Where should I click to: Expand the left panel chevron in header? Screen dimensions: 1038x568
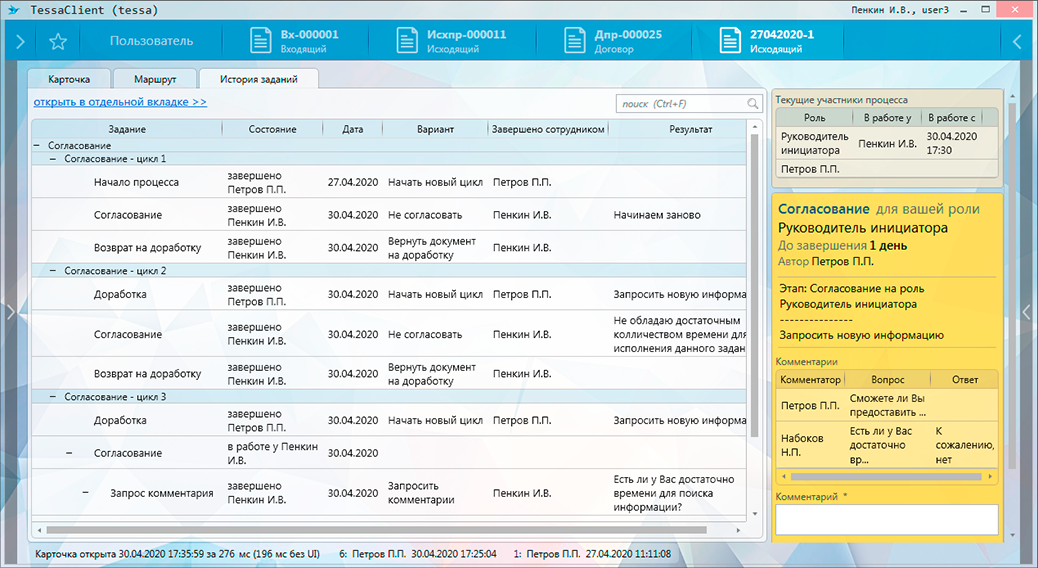point(19,42)
